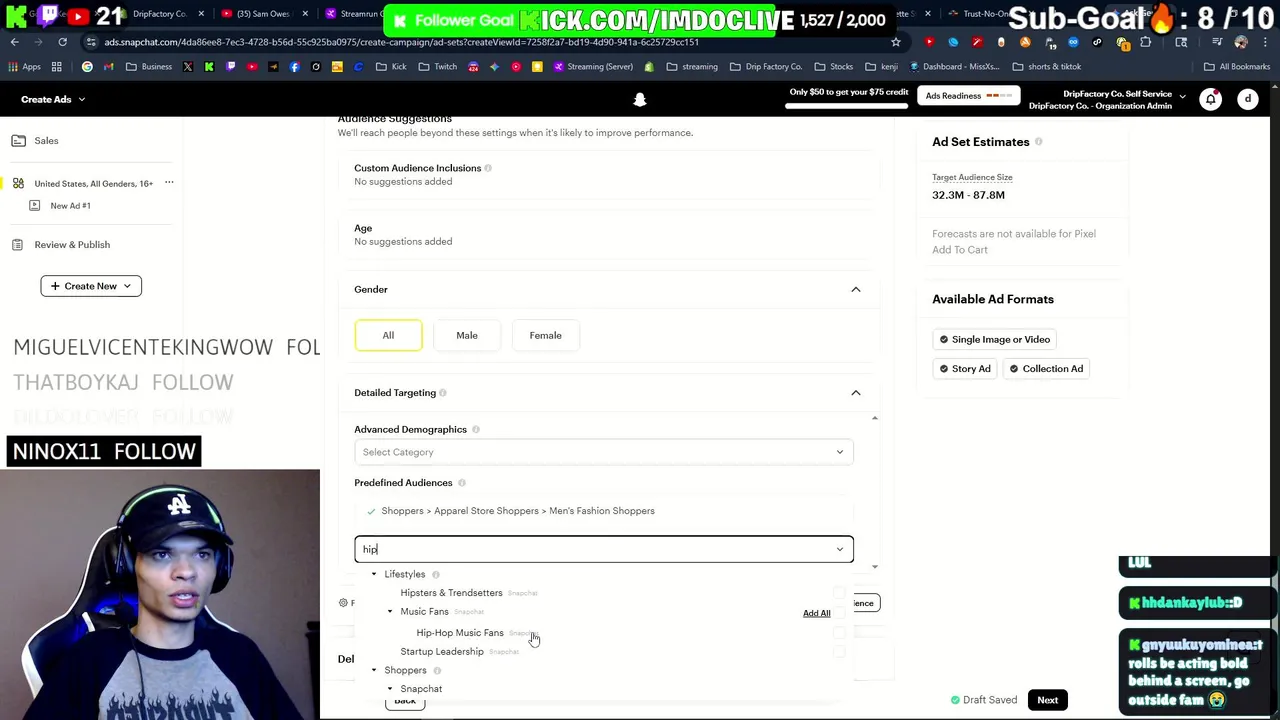The width and height of the screenshot is (1280, 720).
Task: Open the three-dot menu on the ad set row
Action: tap(169, 183)
